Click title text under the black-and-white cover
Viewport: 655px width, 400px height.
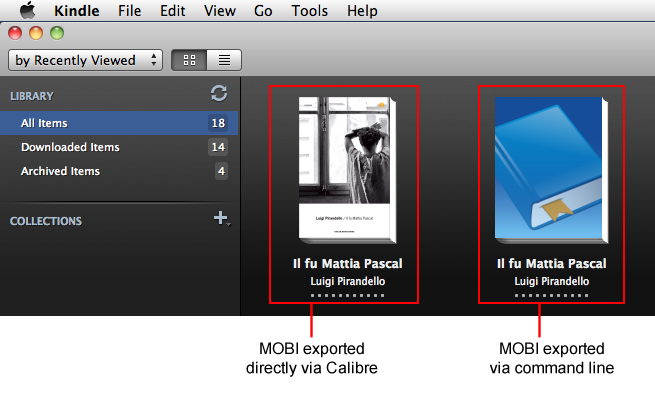(348, 263)
